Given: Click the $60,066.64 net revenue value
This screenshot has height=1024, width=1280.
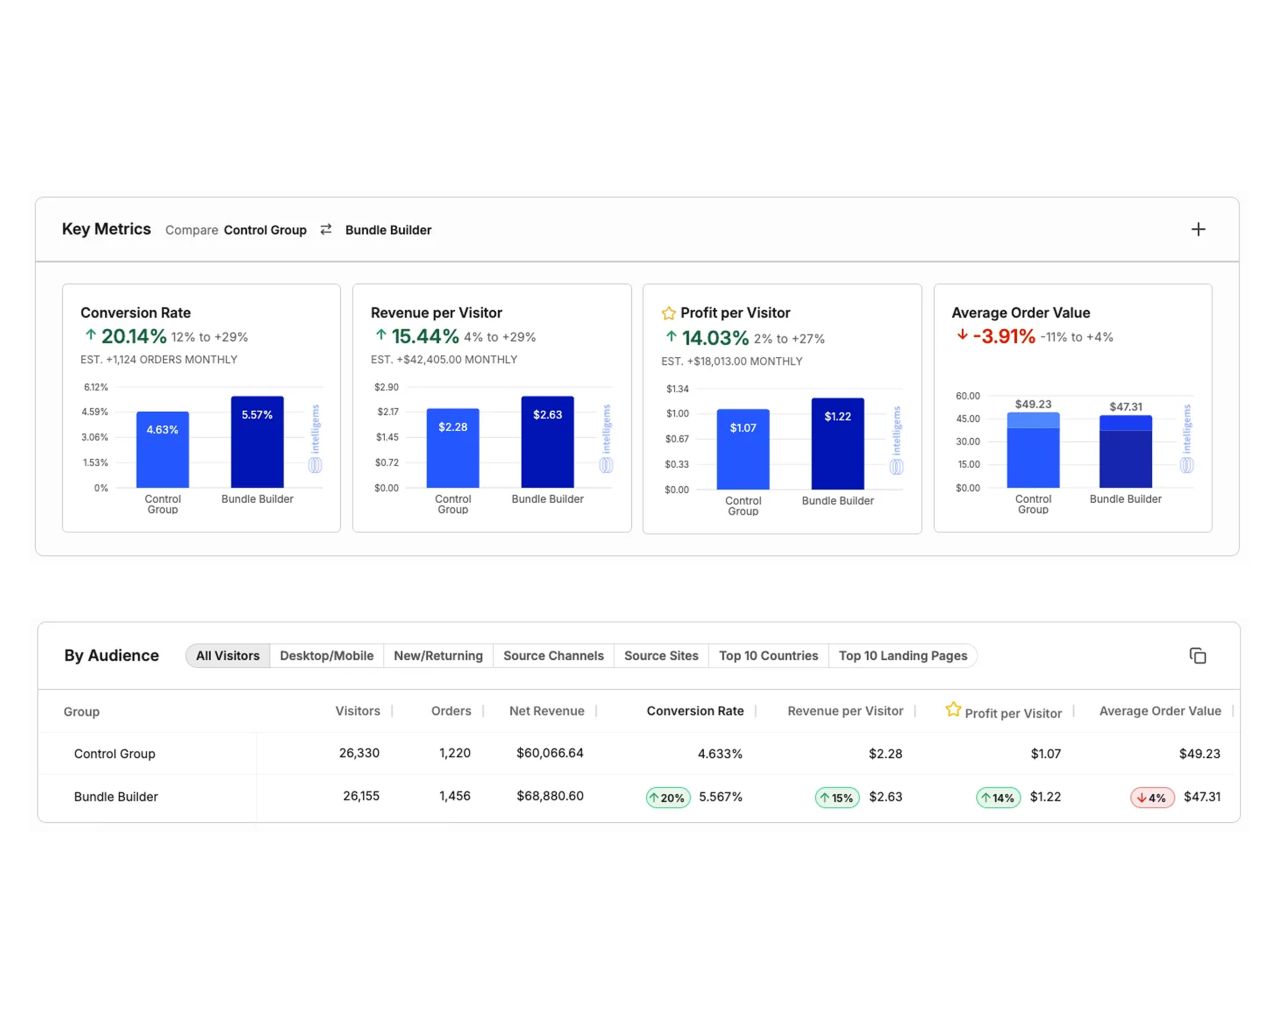Looking at the screenshot, I should 550,753.
